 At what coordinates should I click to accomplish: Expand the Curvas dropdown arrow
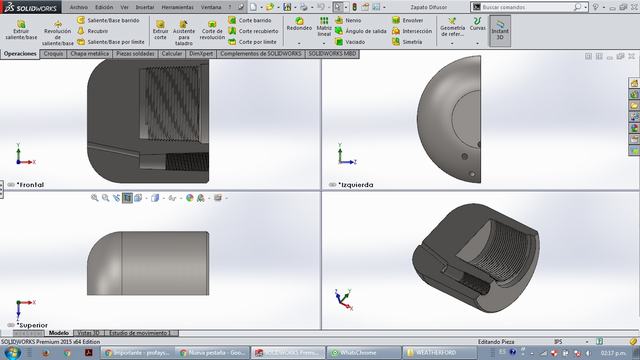click(x=477, y=43)
